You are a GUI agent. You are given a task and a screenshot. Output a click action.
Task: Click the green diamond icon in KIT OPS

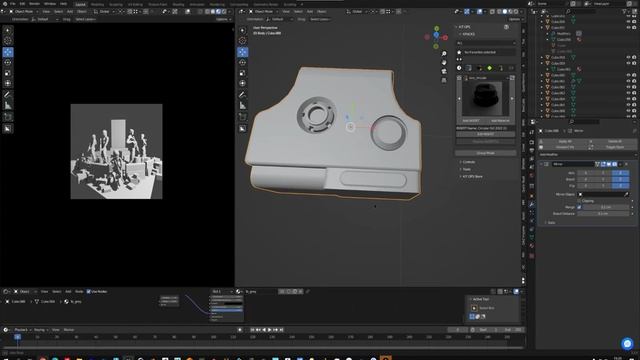(489, 68)
